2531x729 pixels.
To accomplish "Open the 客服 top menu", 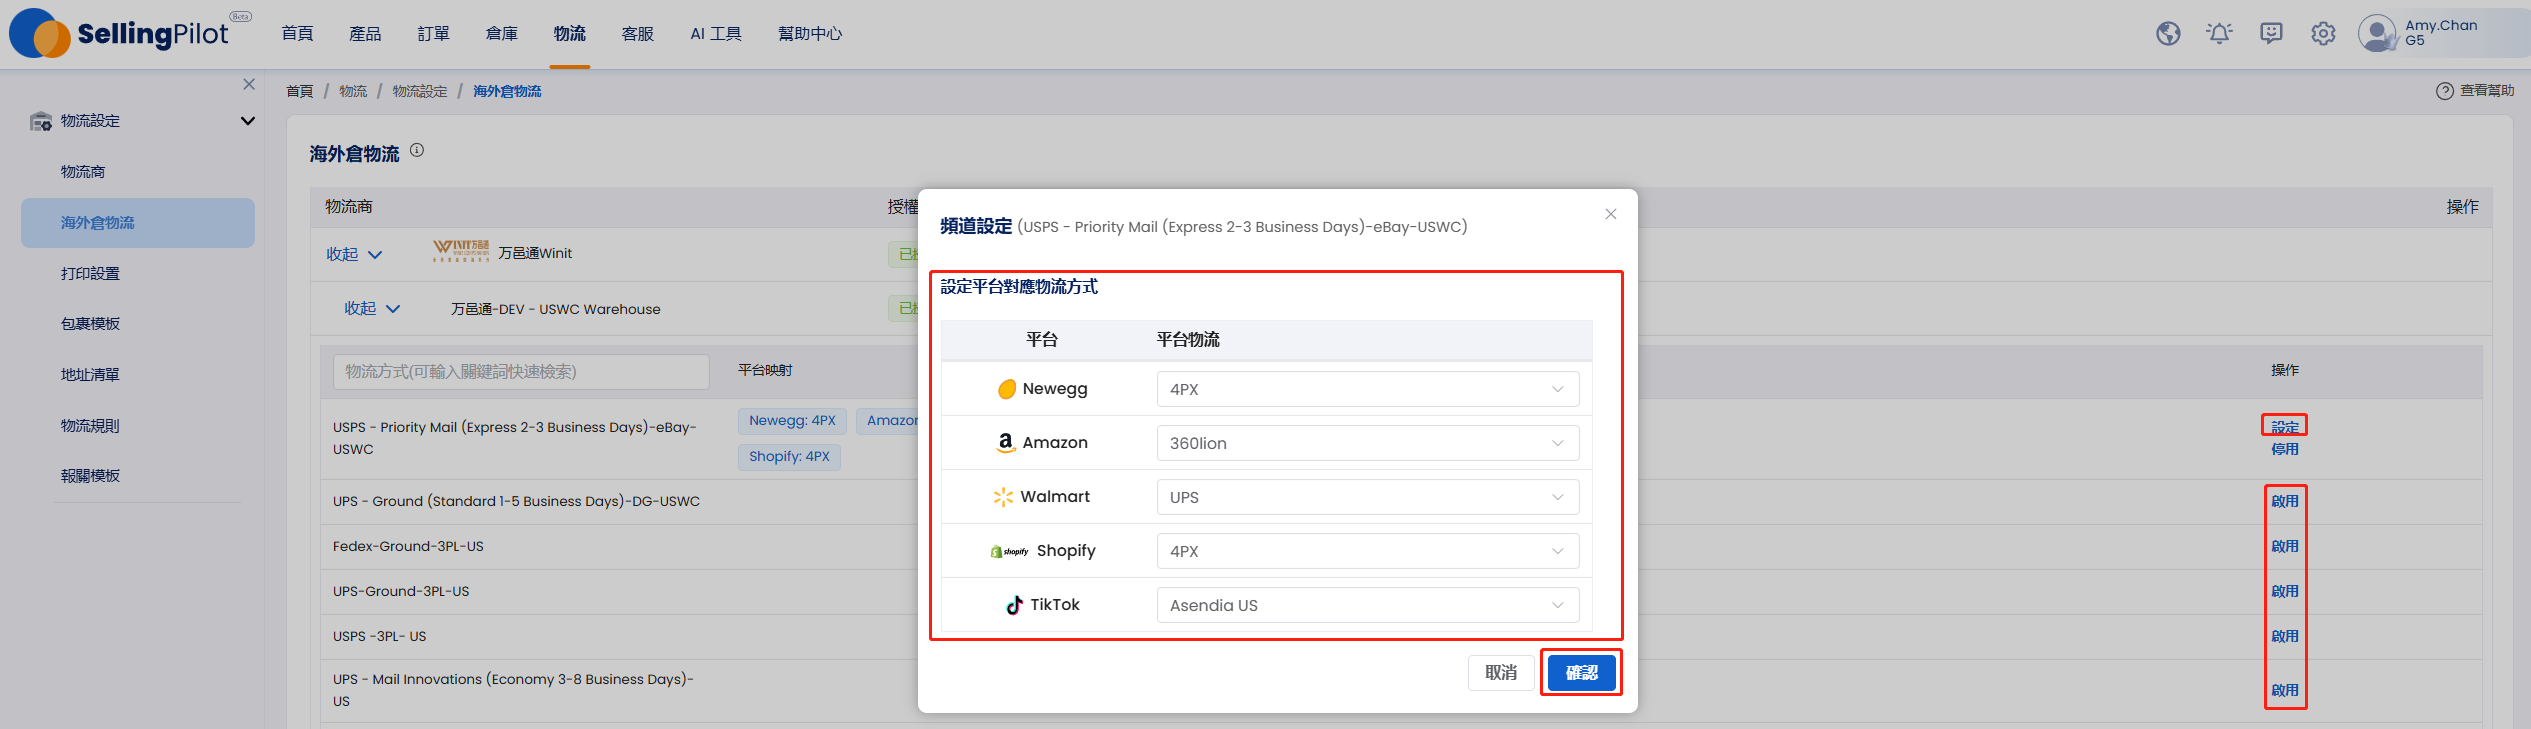I will 637,34.
